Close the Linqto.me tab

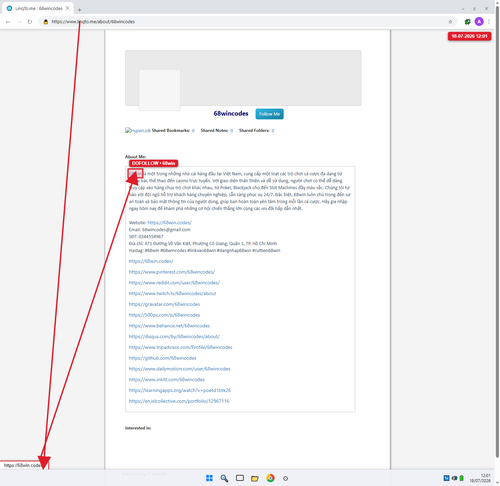pyautogui.click(x=67, y=8)
